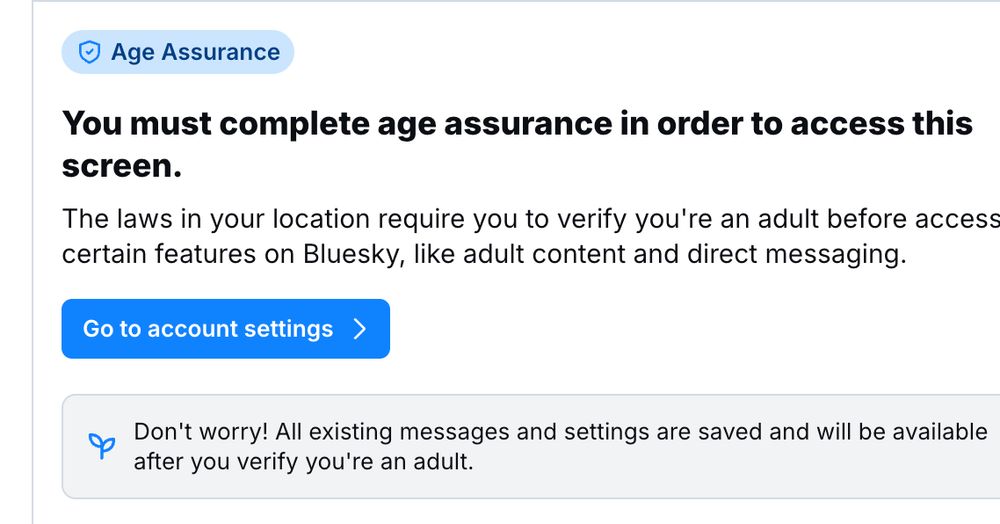Click the shield checkmark icon in the badge
Image resolution: width=1000 pixels, height=524 pixels.
pos(89,52)
